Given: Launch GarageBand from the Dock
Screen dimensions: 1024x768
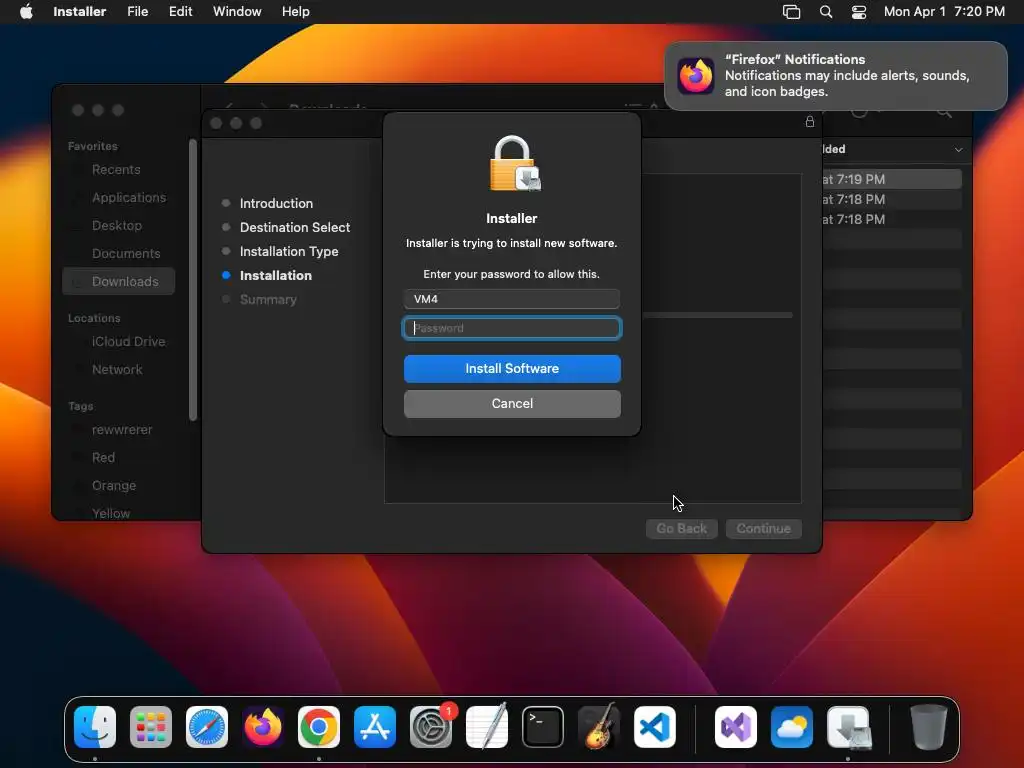Looking at the screenshot, I should [599, 727].
